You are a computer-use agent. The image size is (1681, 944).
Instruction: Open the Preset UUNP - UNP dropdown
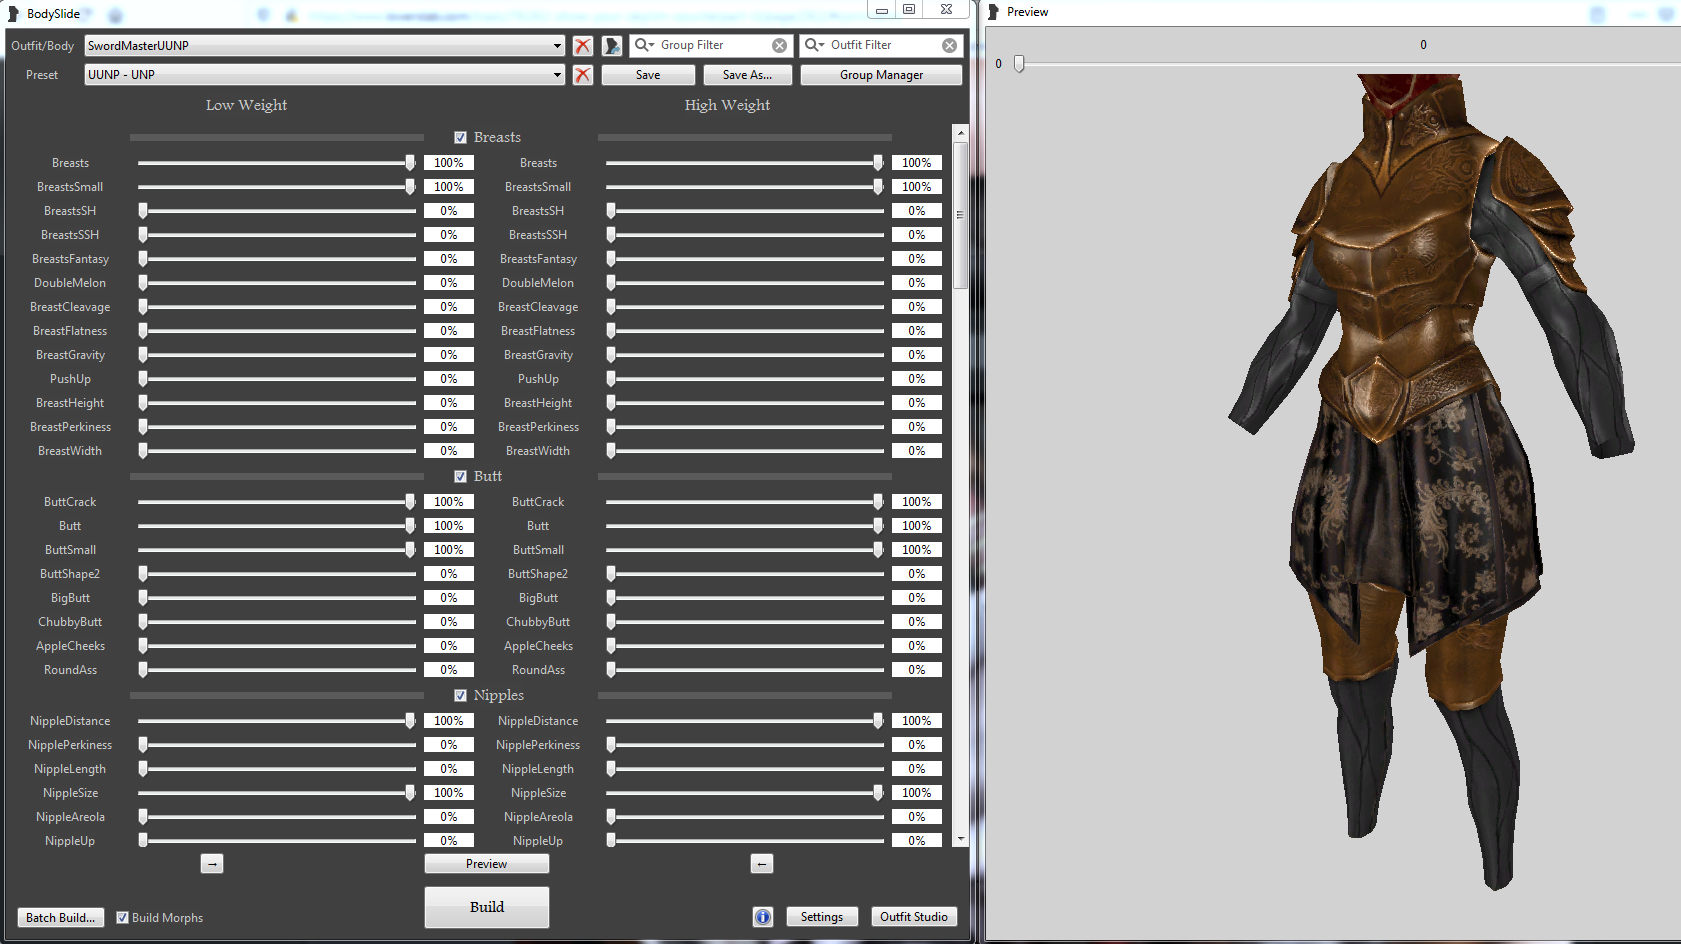pos(325,75)
